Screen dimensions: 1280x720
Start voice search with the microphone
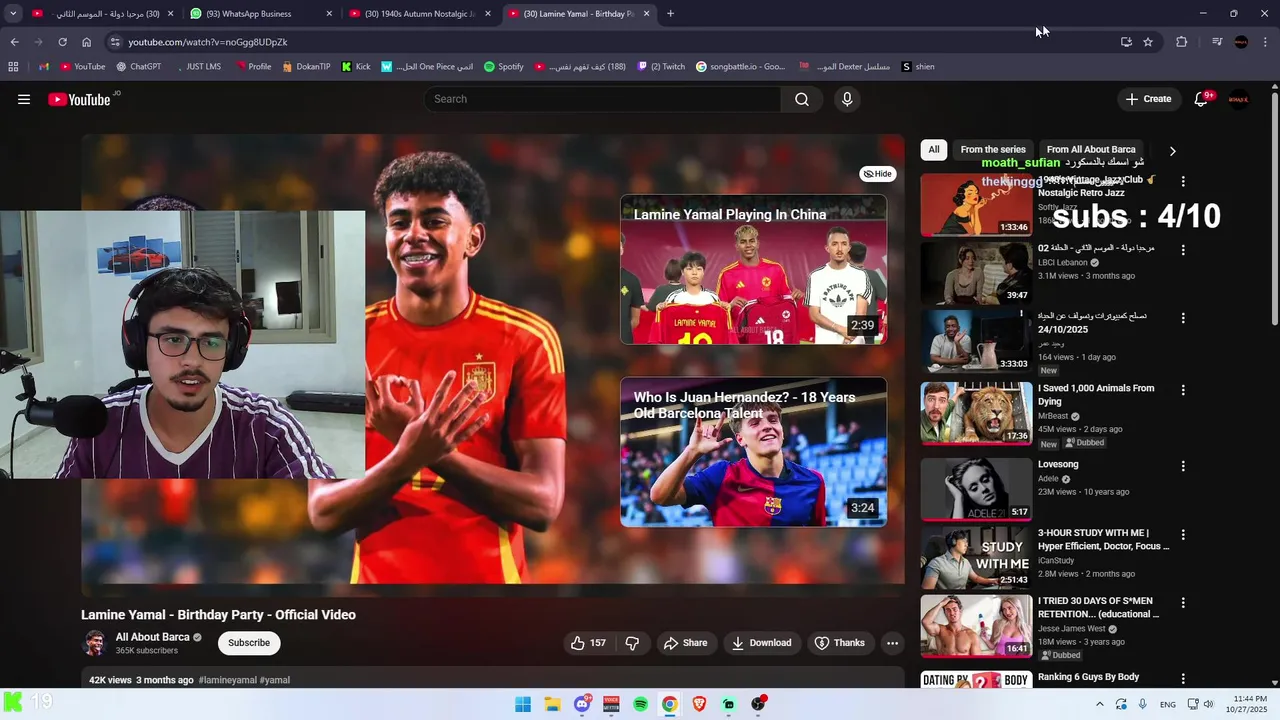coord(847,99)
